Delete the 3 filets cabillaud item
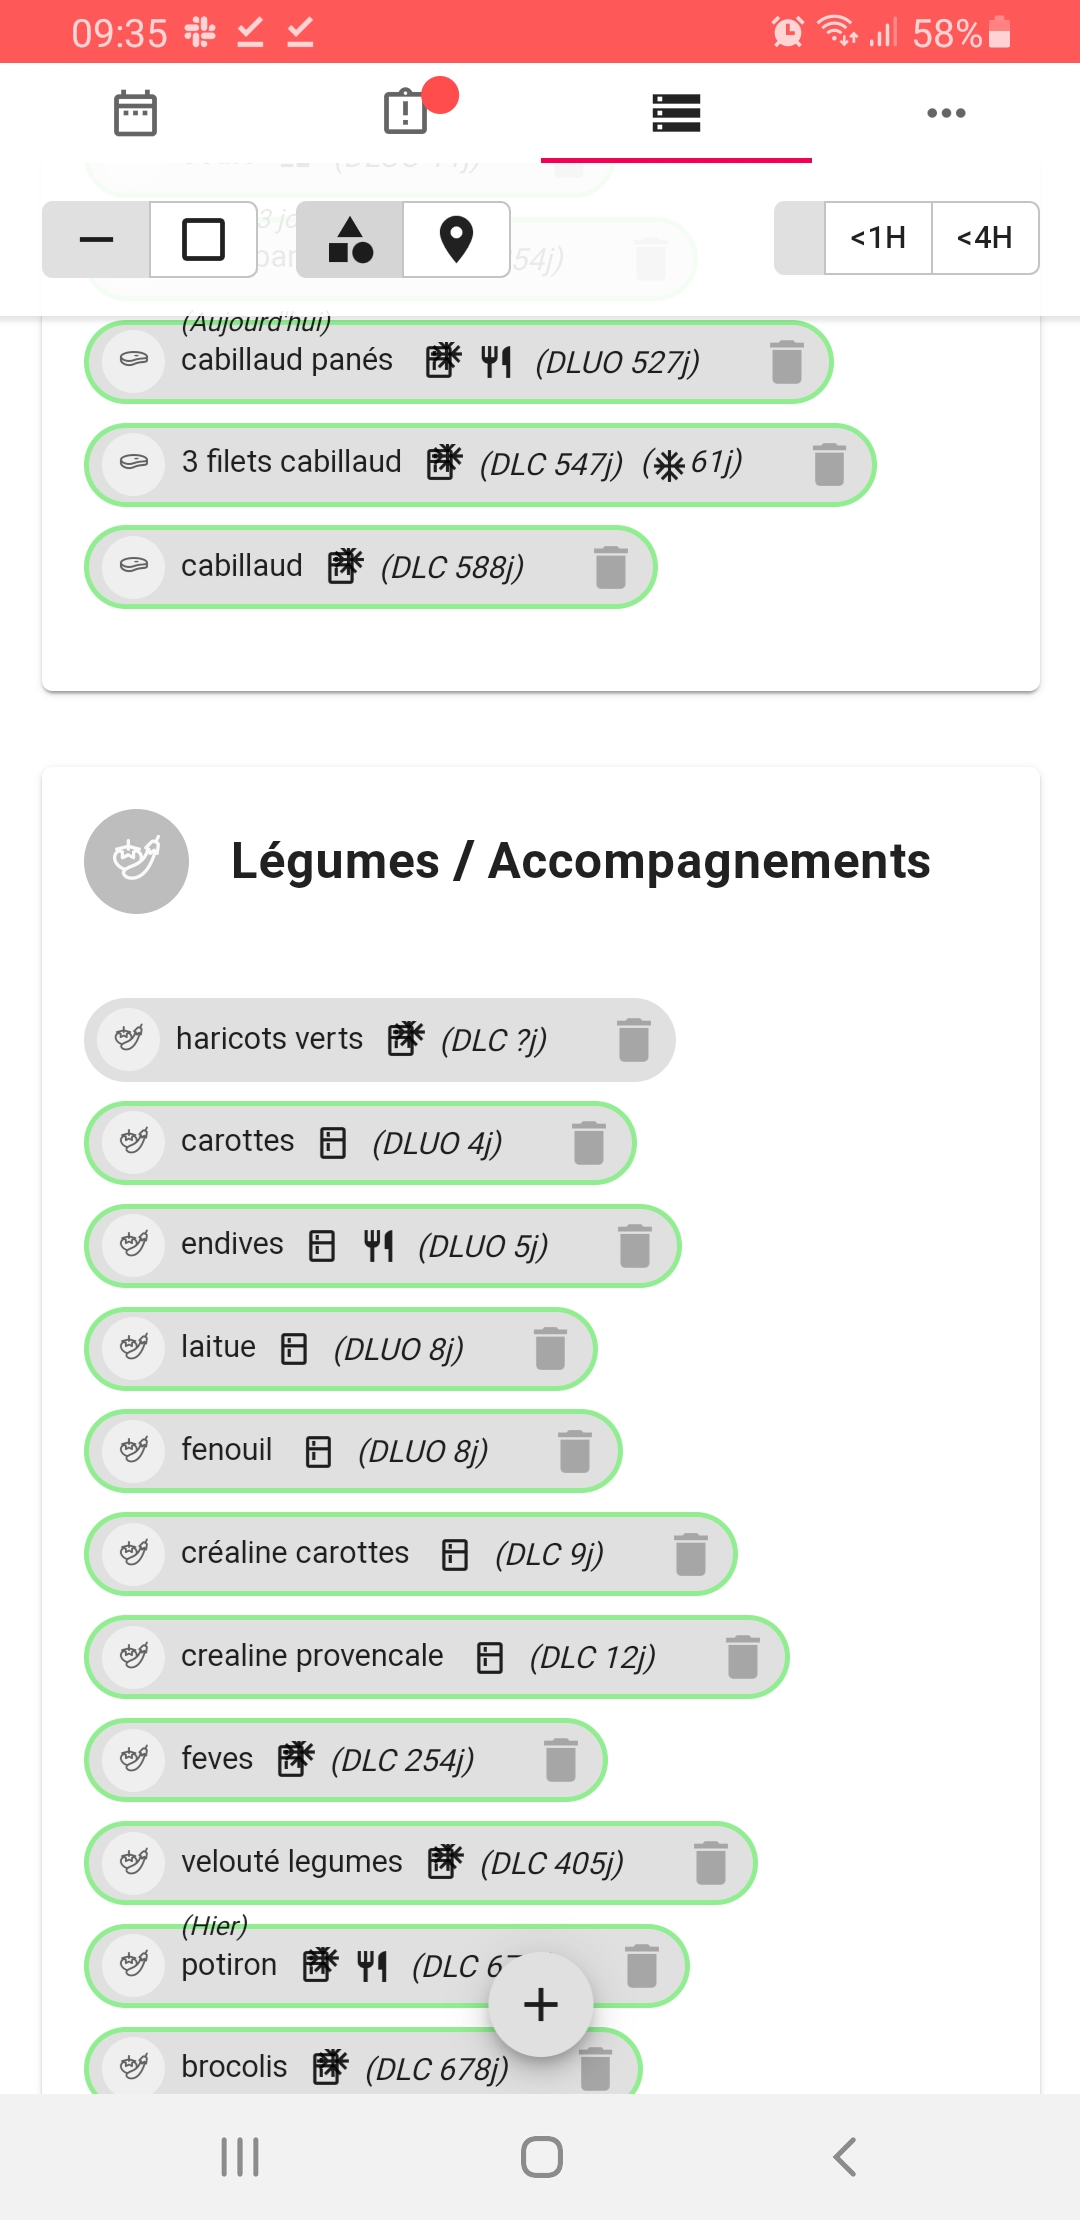 point(829,465)
